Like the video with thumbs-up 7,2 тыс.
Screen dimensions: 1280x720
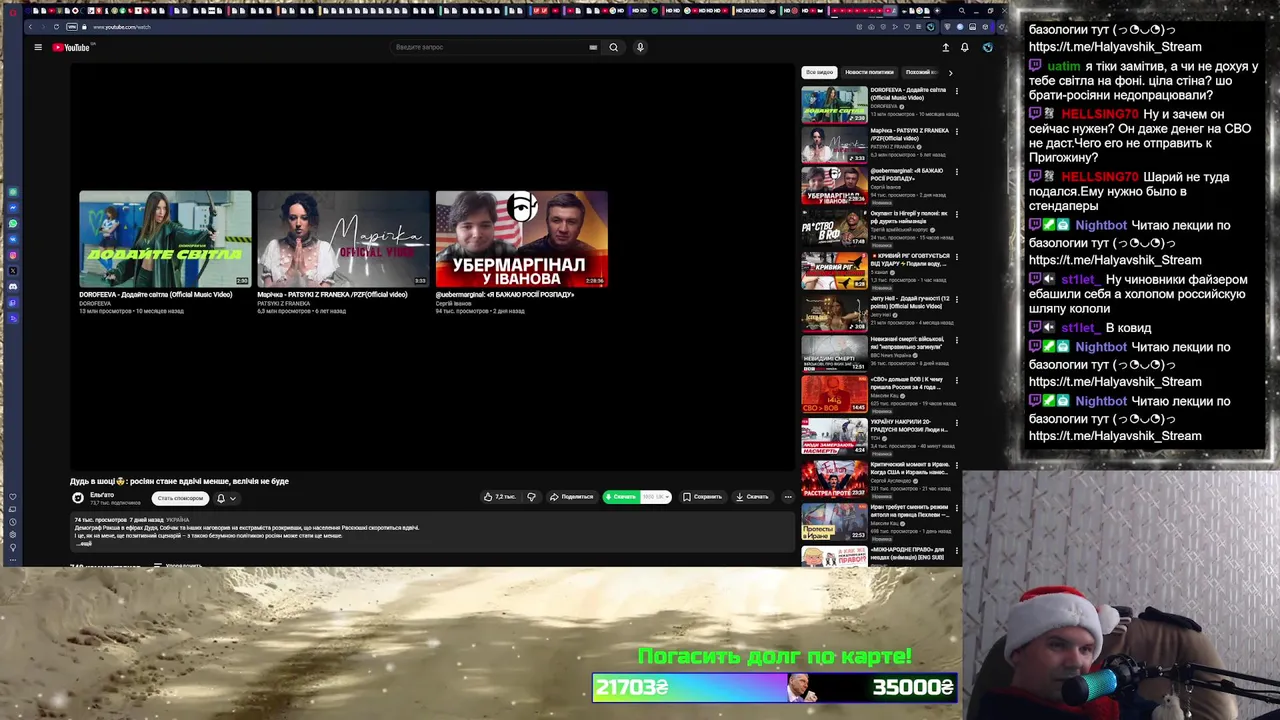[499, 497]
